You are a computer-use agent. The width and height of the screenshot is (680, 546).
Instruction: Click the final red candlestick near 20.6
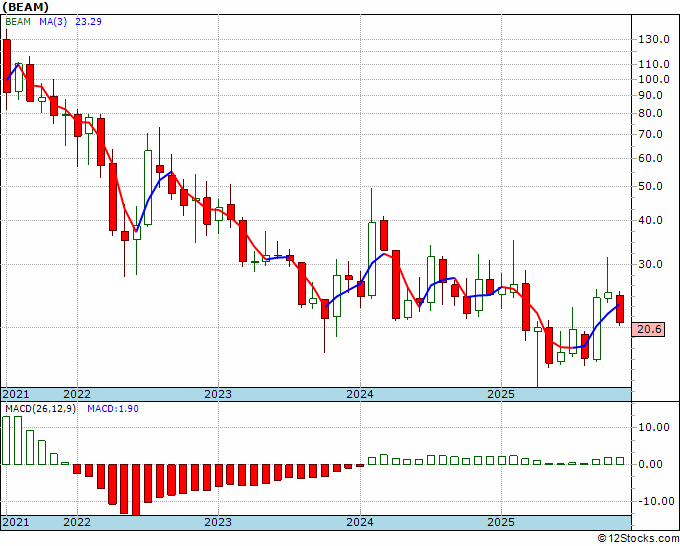(x=620, y=309)
